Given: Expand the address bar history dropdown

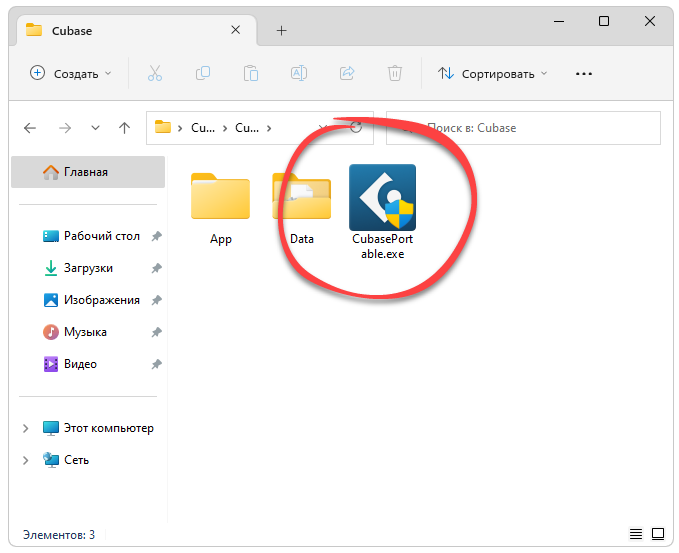Looking at the screenshot, I should pyautogui.click(x=322, y=128).
